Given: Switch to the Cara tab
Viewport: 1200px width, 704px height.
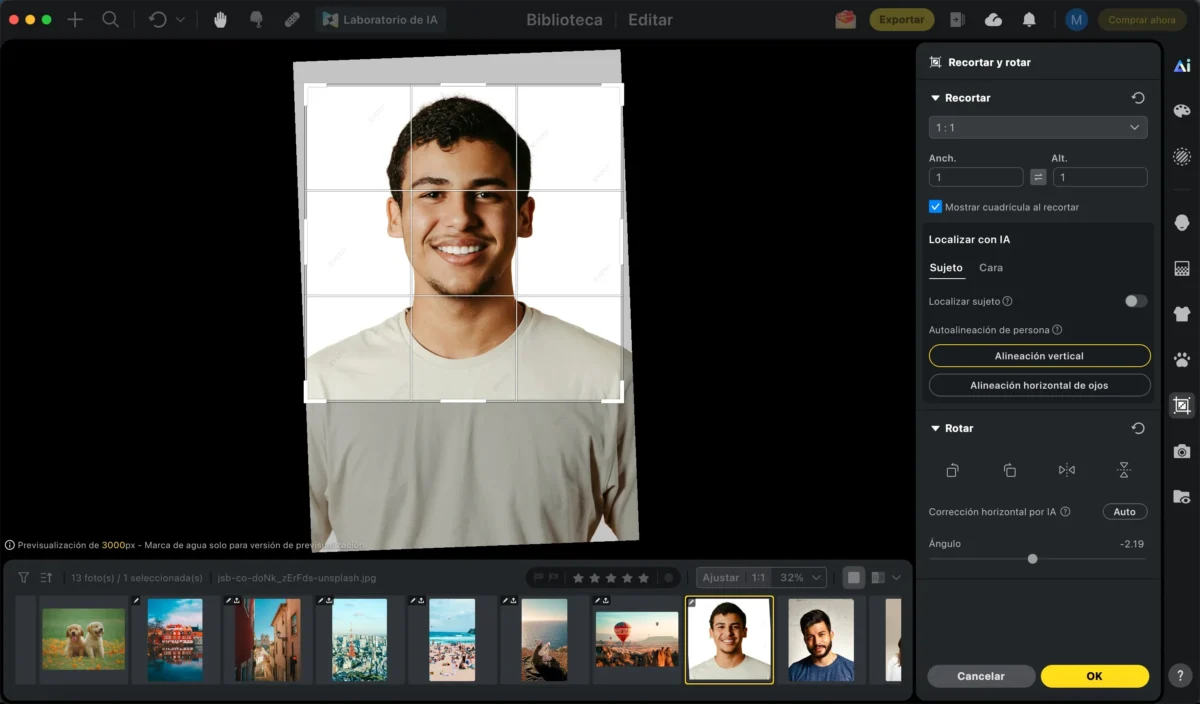Looking at the screenshot, I should 990,268.
